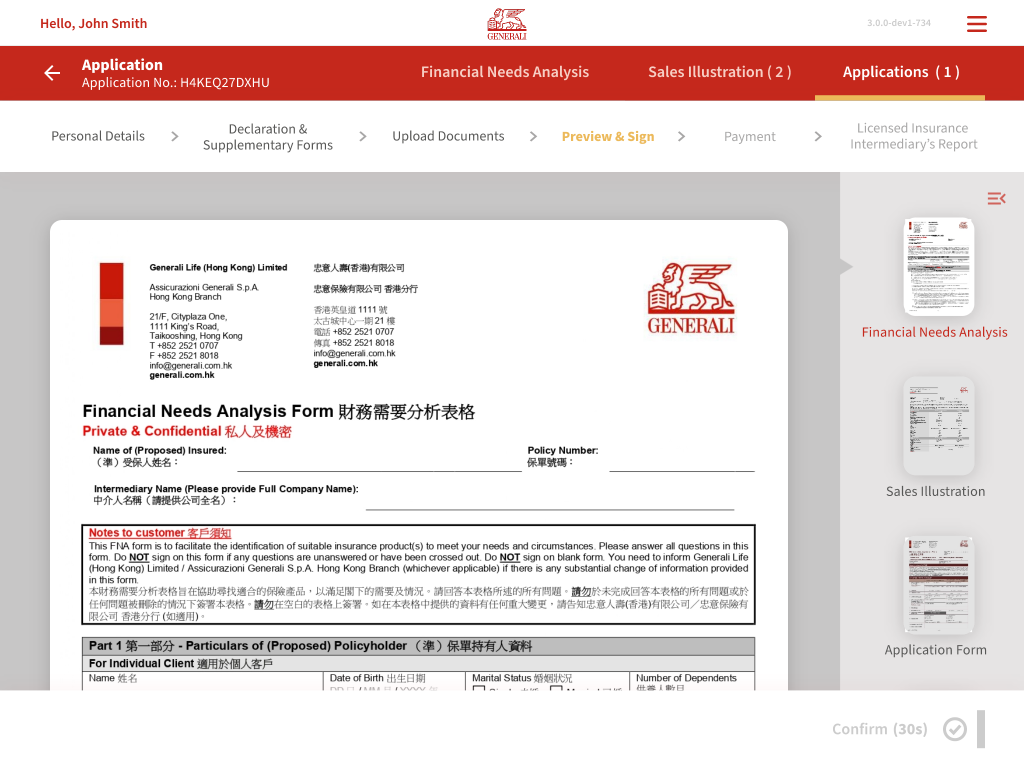Click the Confirm checkmark circle icon

coord(955,729)
